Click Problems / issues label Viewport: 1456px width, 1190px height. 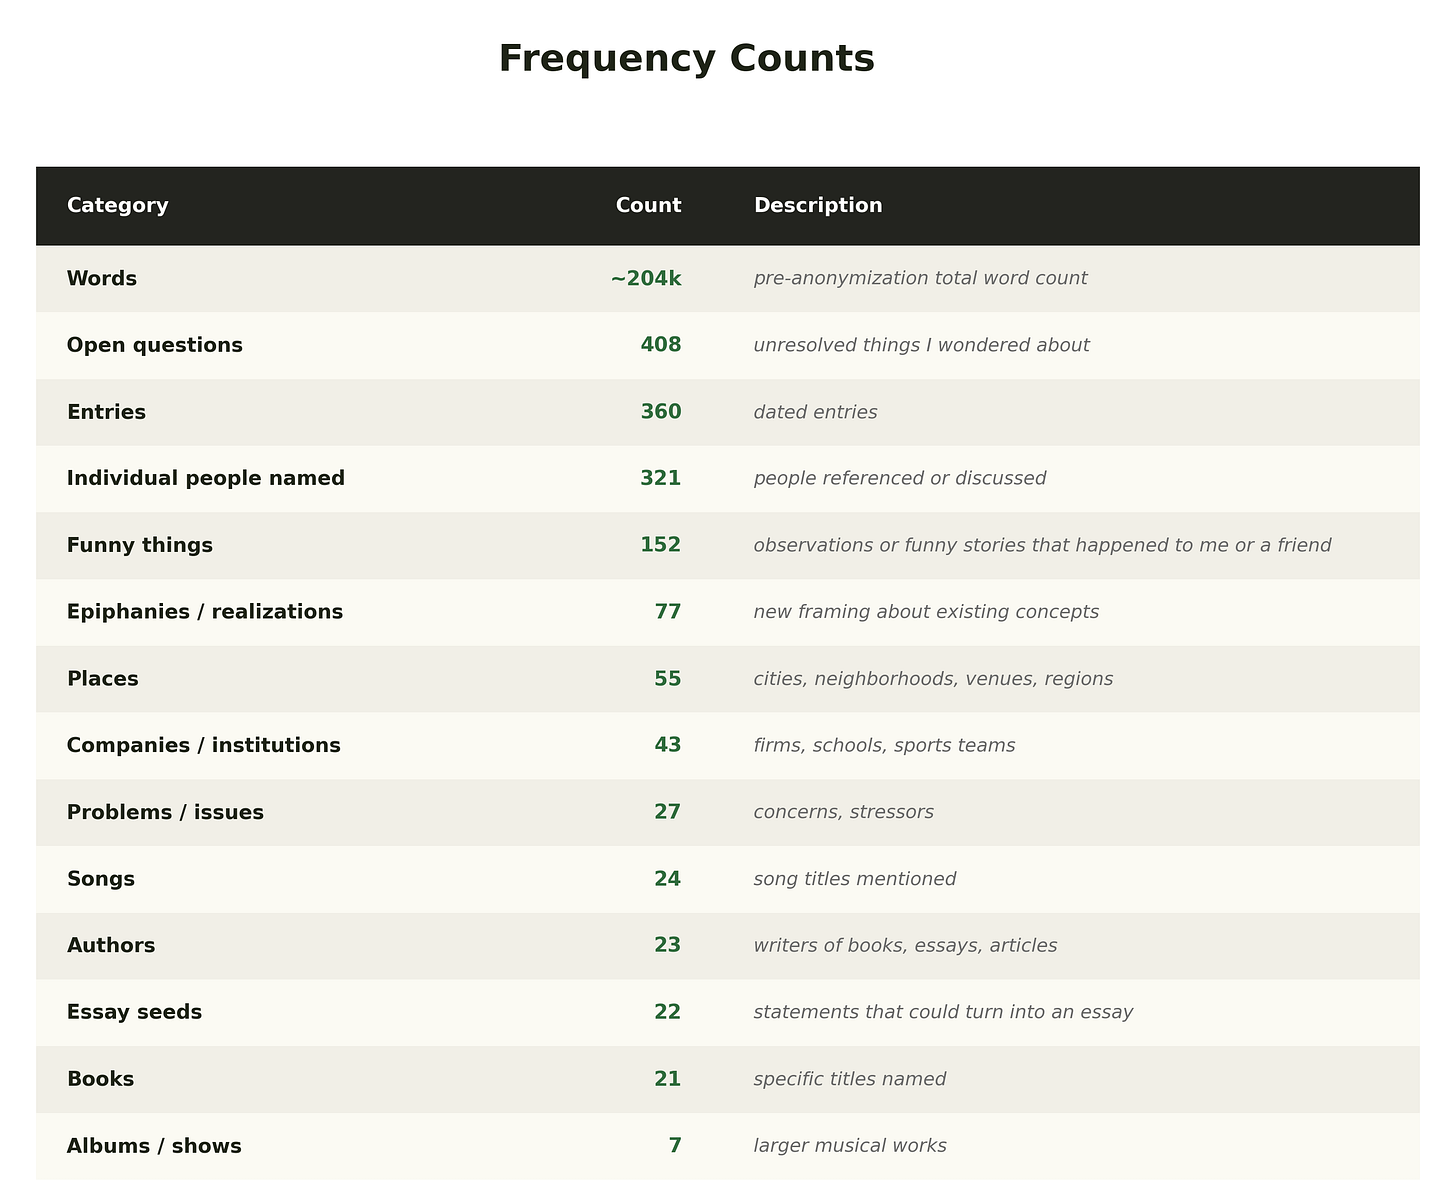click(165, 812)
